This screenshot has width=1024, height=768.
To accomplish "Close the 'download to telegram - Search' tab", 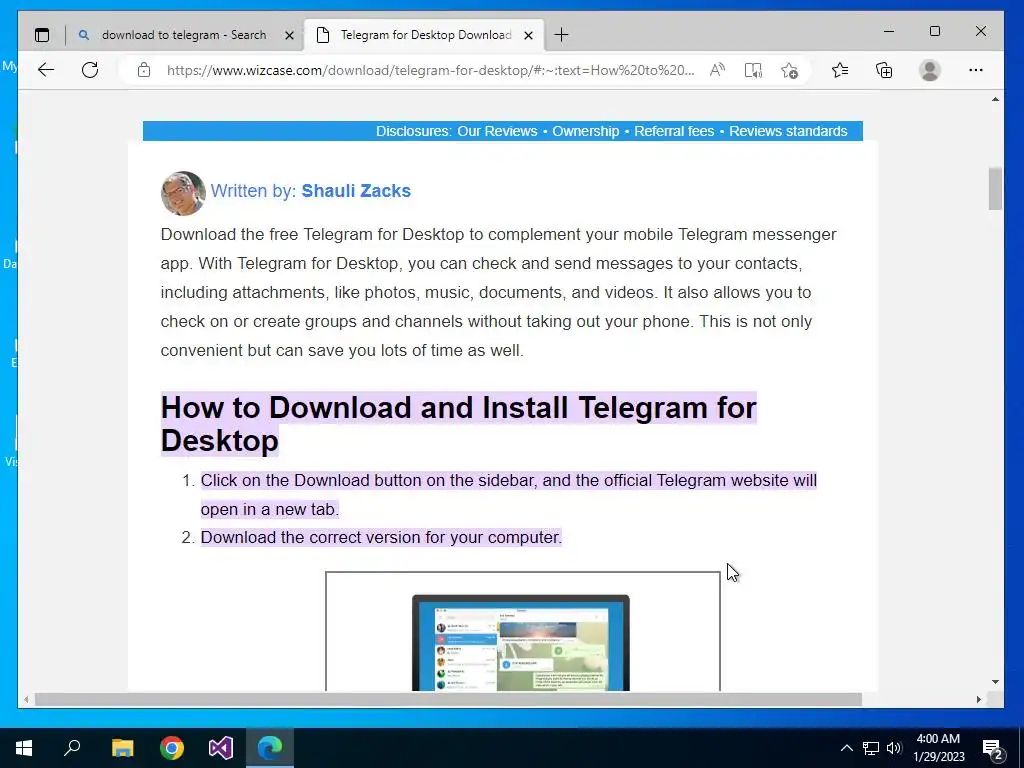I will 289,35.
